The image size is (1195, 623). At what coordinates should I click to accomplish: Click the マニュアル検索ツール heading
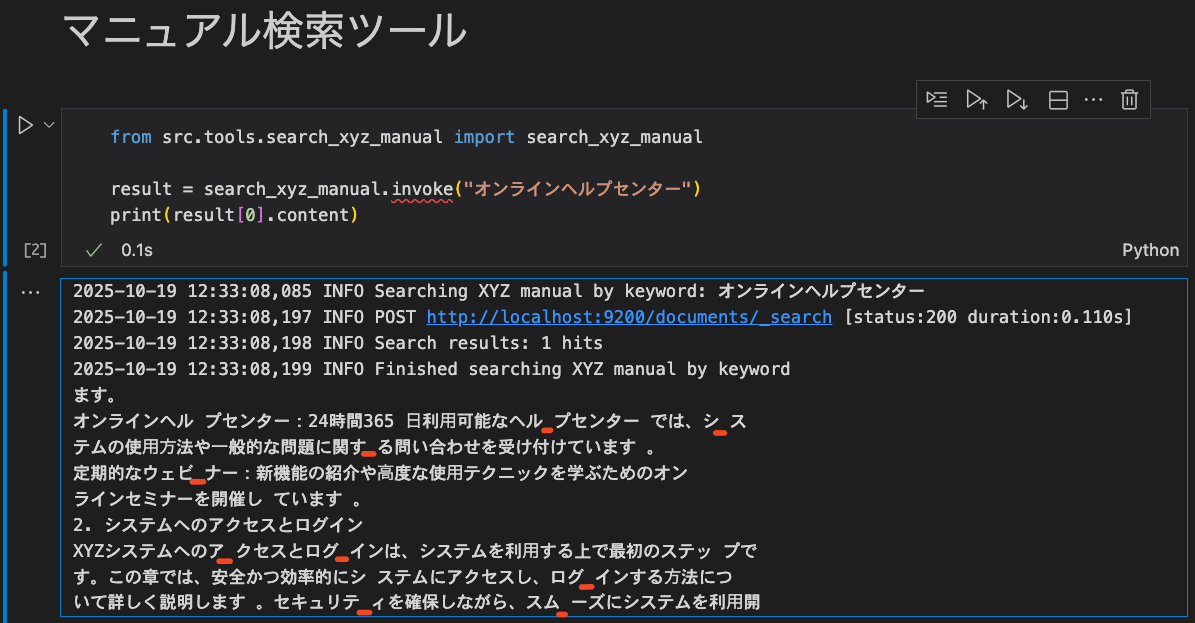point(264,32)
